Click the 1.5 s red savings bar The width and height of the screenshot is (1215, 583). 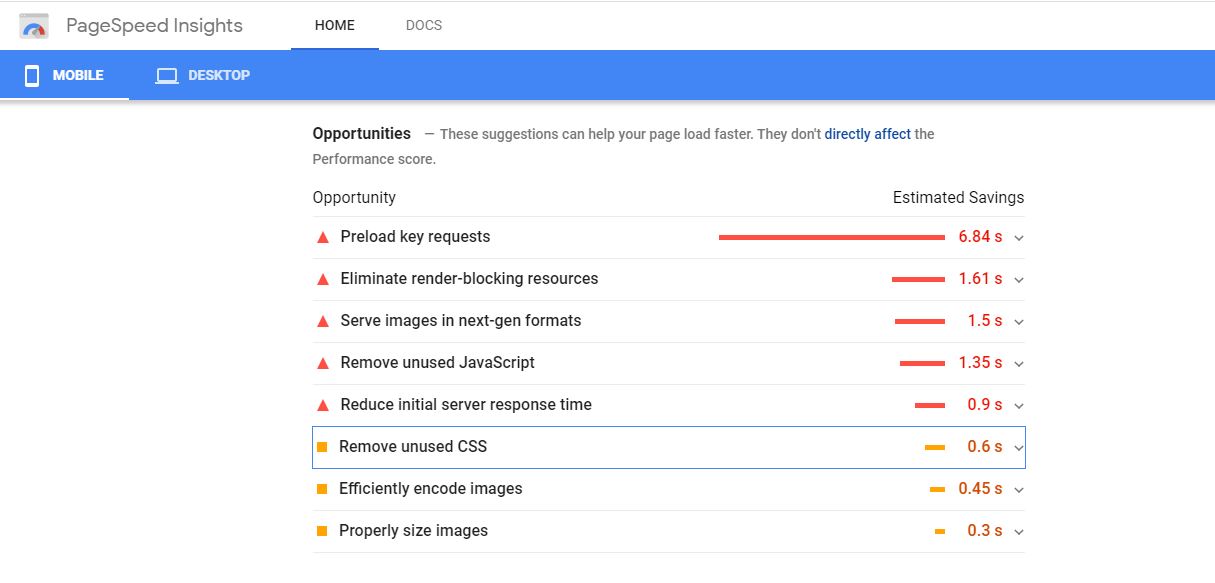pyautogui.click(x=920, y=321)
